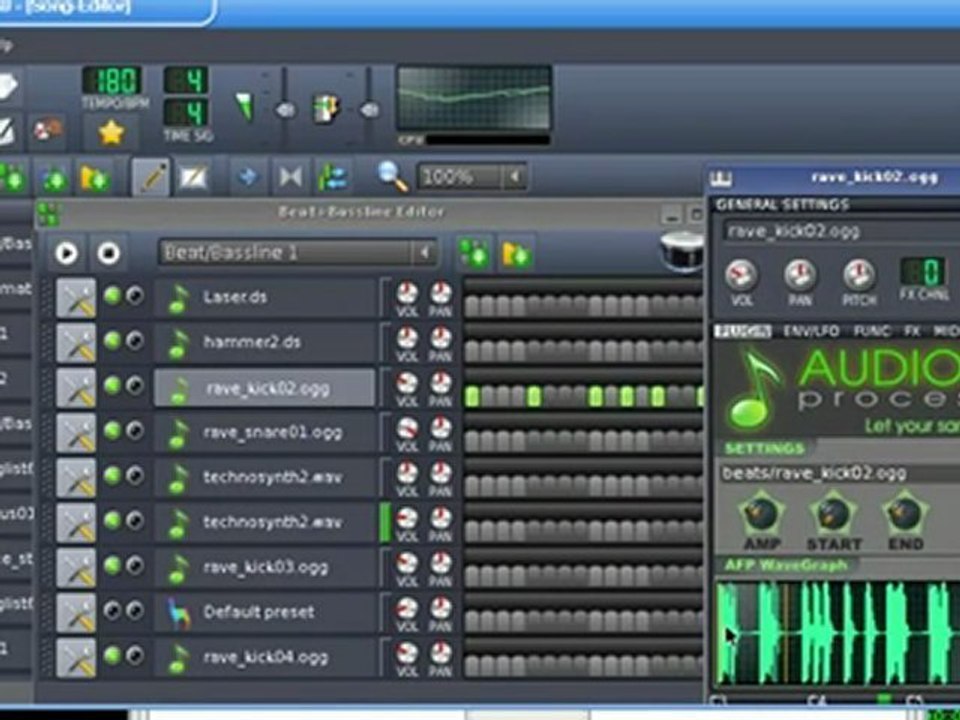The image size is (960, 720).
Task: Click the START knob in AudioFileProcessor
Action: [833, 512]
